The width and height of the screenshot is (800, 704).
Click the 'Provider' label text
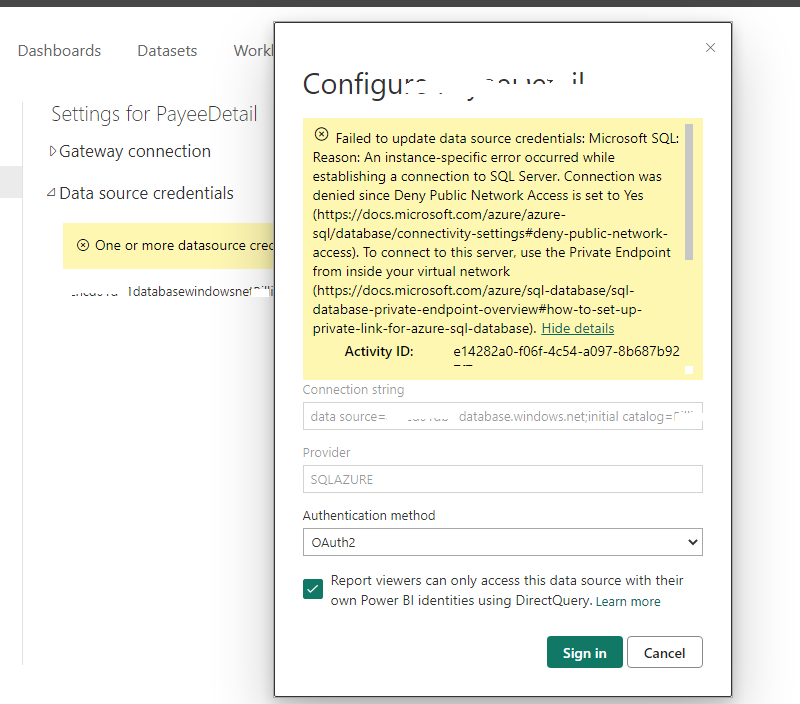(327, 452)
